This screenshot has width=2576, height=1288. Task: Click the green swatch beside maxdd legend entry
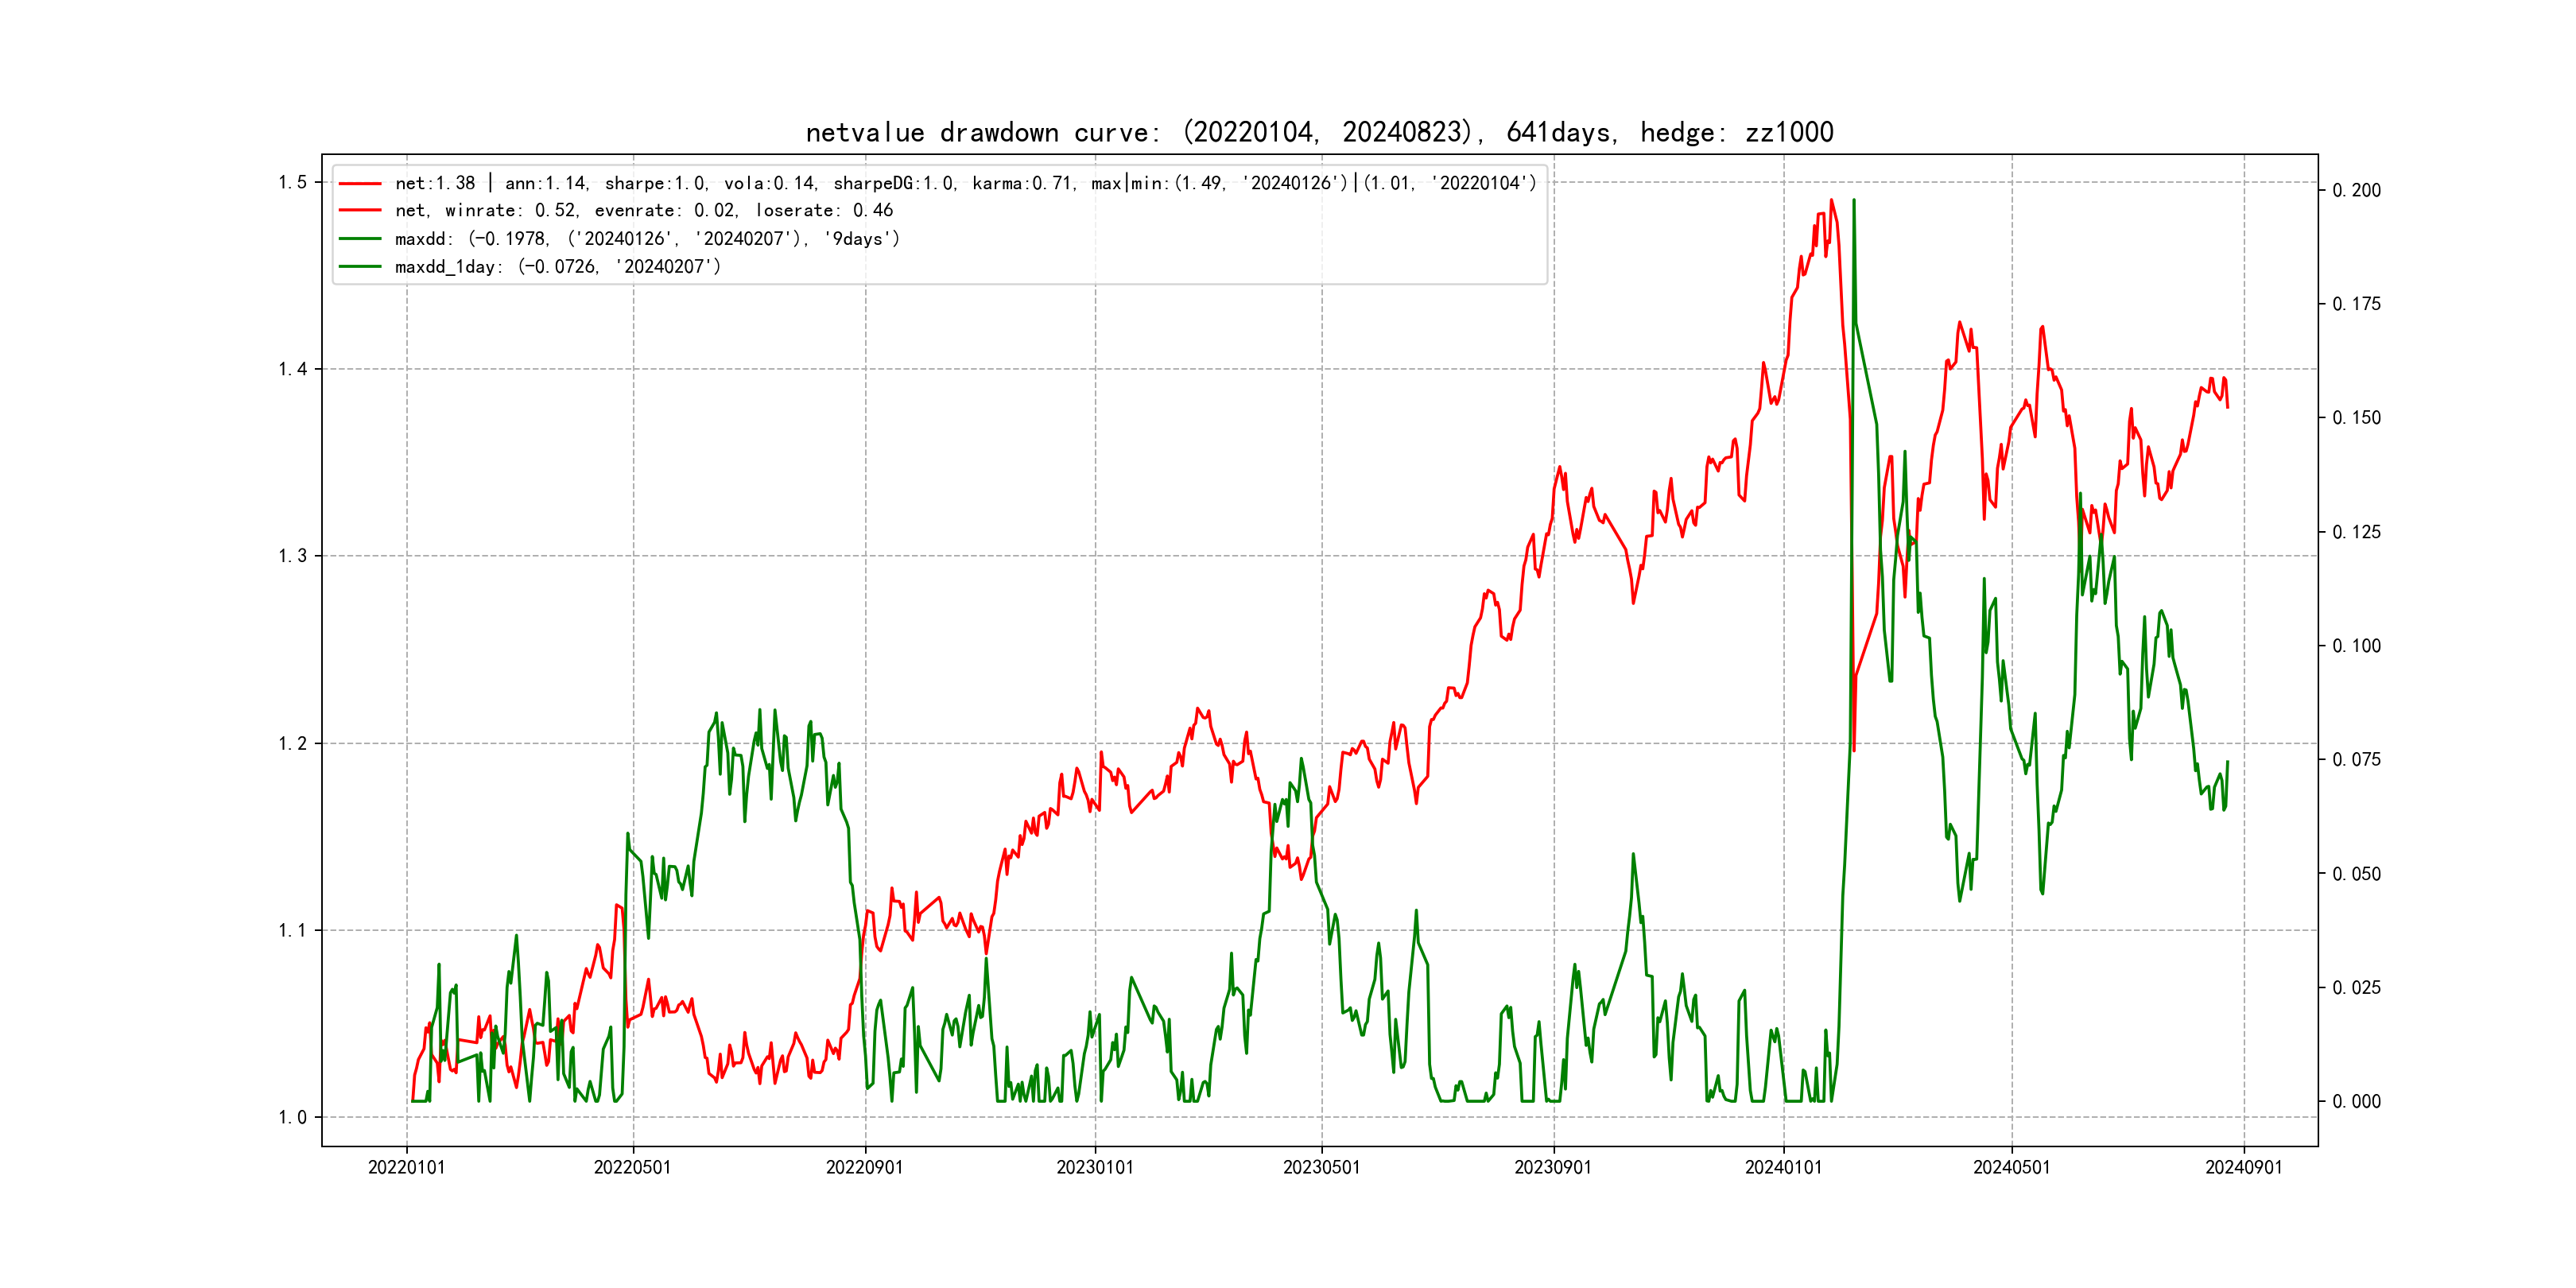point(360,239)
